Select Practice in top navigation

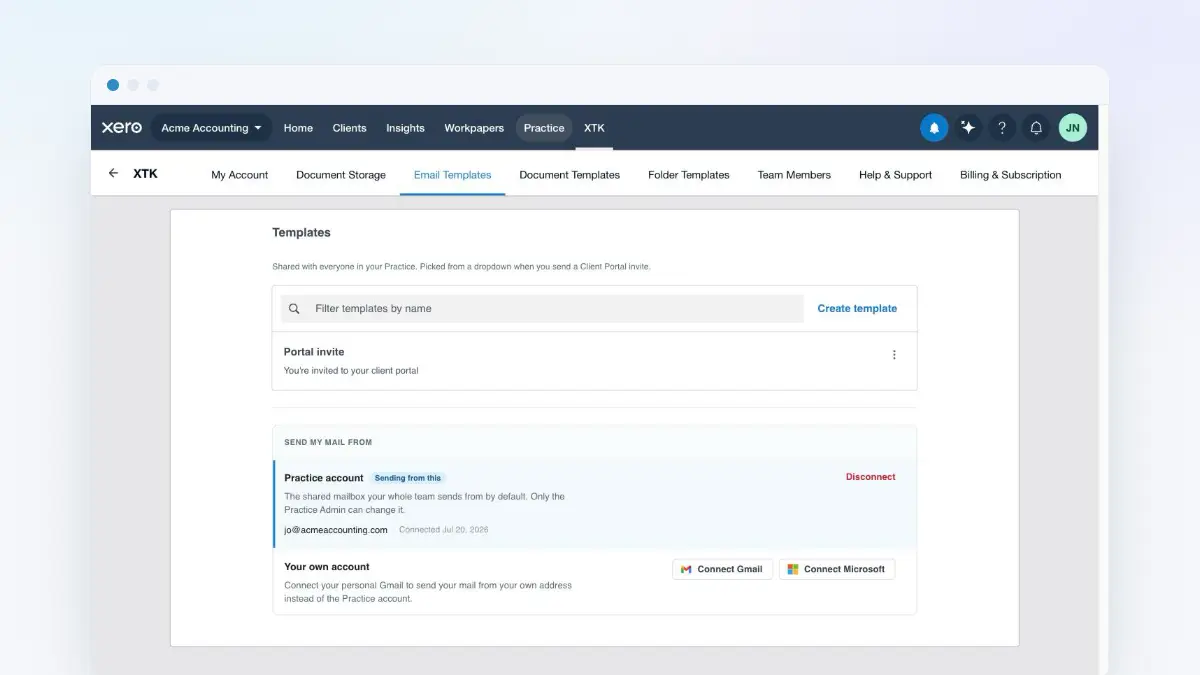point(544,128)
